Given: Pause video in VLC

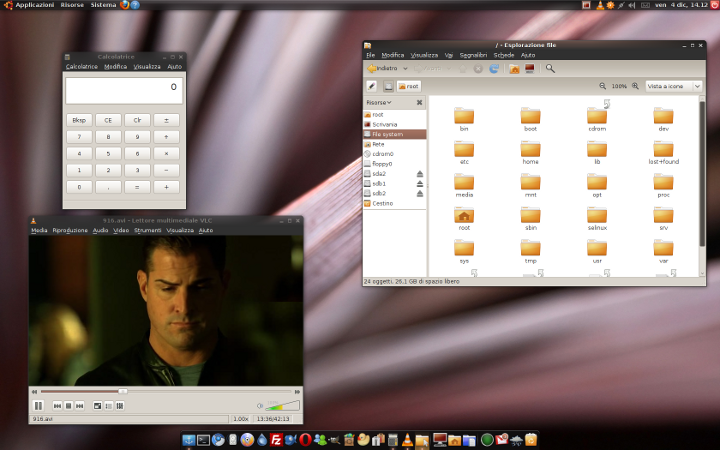Looking at the screenshot, I should pyautogui.click(x=39, y=405).
